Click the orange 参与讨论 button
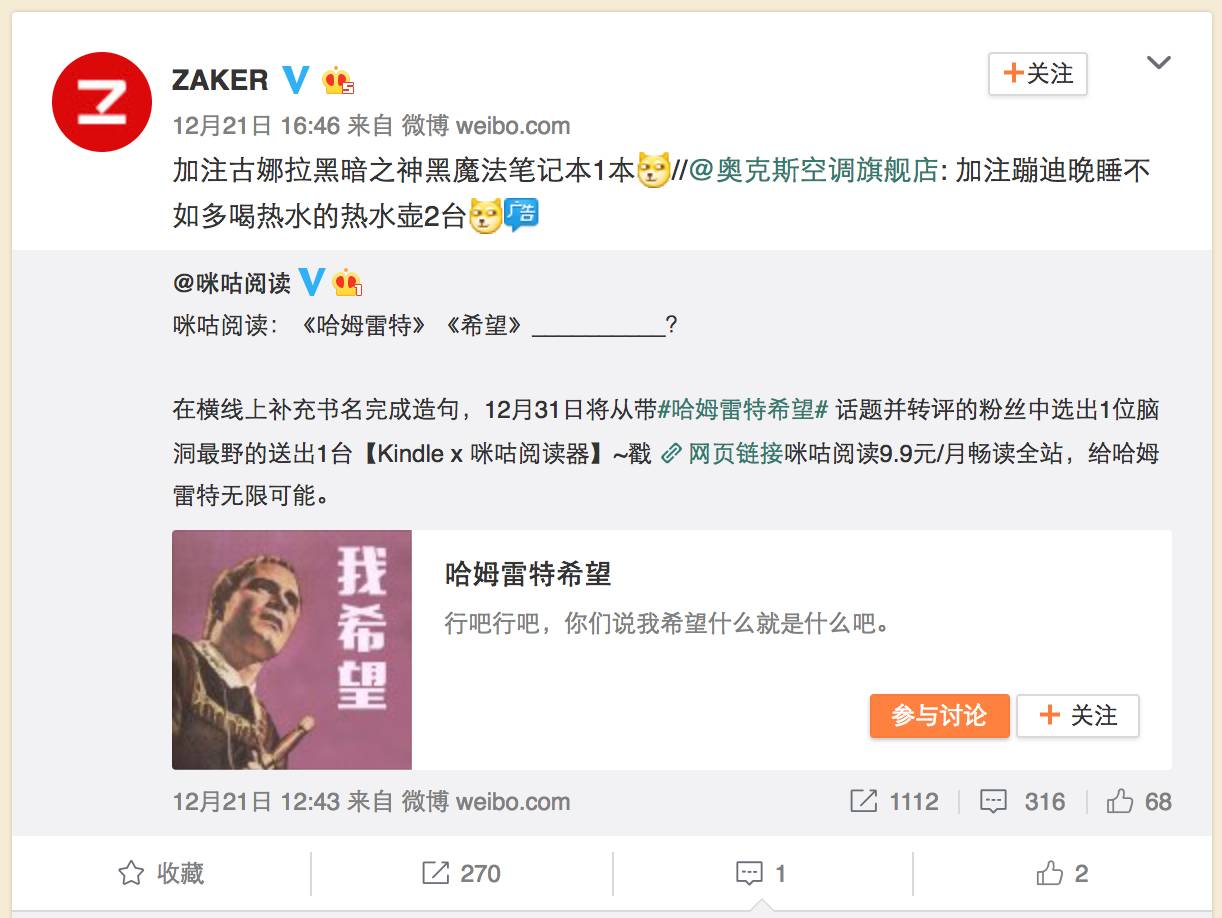Viewport: 1222px width, 918px height. (x=939, y=716)
